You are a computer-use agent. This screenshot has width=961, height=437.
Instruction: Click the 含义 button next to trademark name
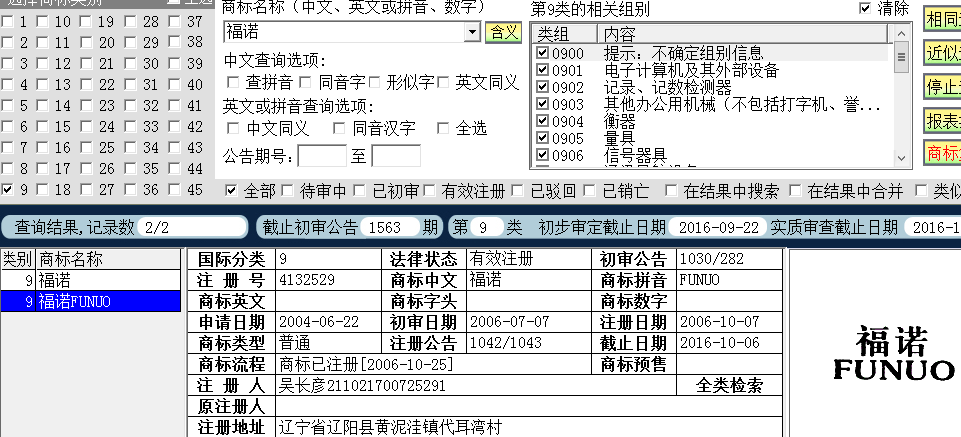pos(503,32)
